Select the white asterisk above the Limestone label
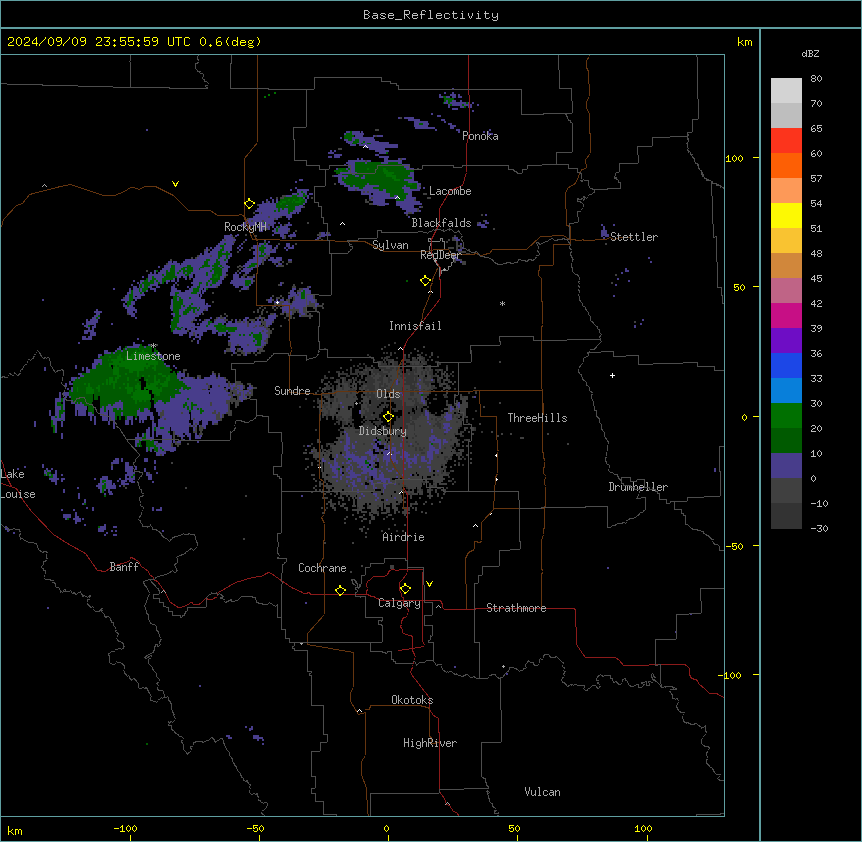The image size is (862, 842). (x=154, y=346)
